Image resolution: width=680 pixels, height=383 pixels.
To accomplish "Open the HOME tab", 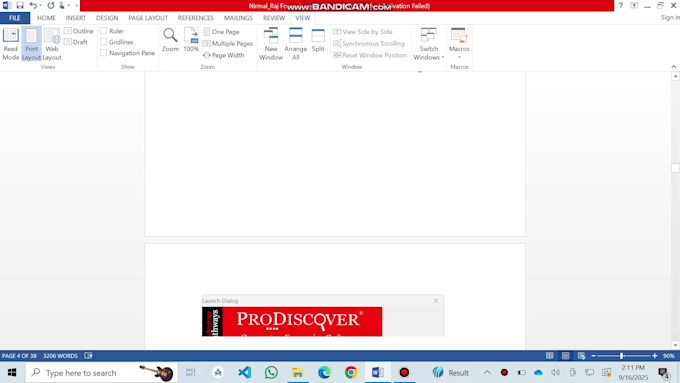I will 46,18.
